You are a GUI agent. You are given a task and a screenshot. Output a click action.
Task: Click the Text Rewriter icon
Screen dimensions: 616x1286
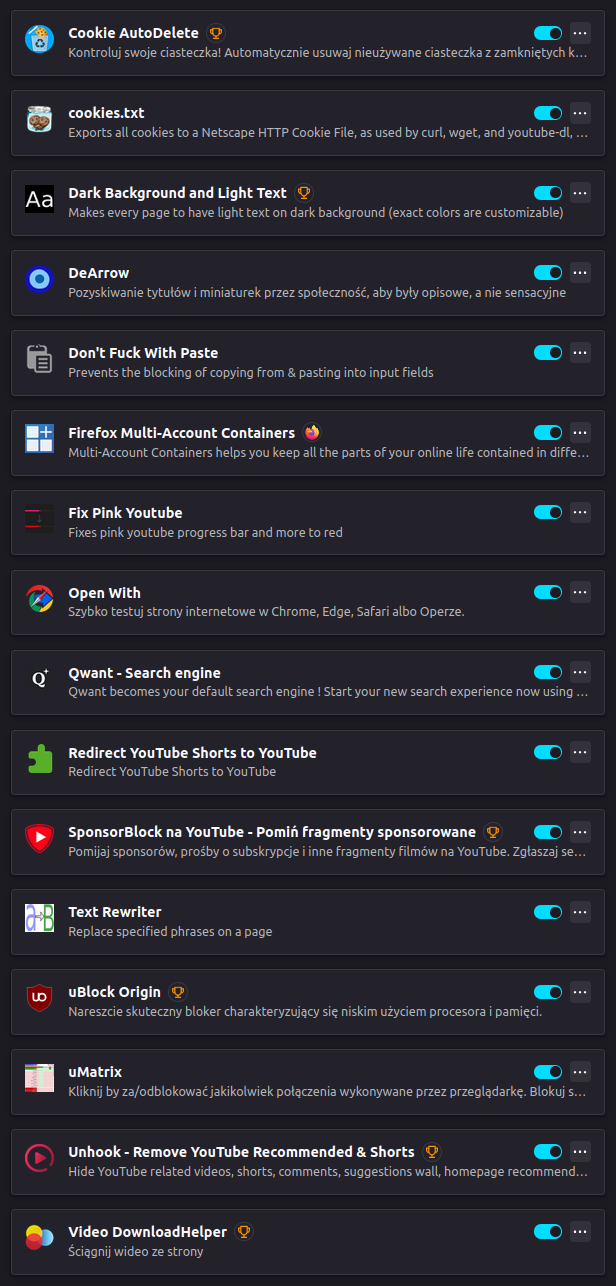pyautogui.click(x=39, y=918)
